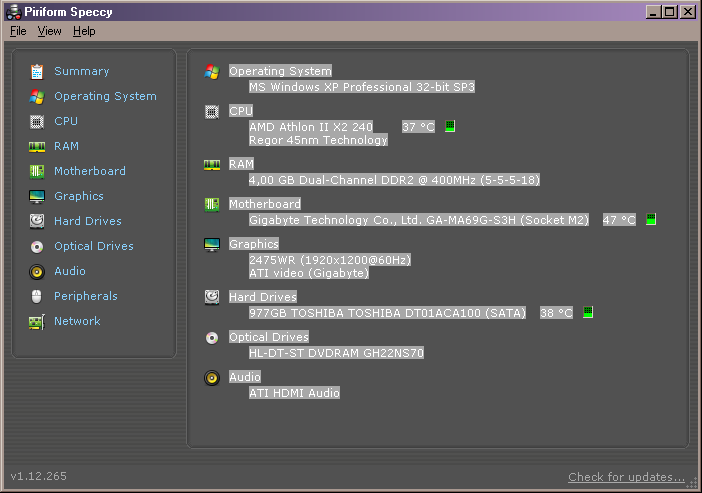Click the drive icon beside Hard Drives heading

[212, 297]
